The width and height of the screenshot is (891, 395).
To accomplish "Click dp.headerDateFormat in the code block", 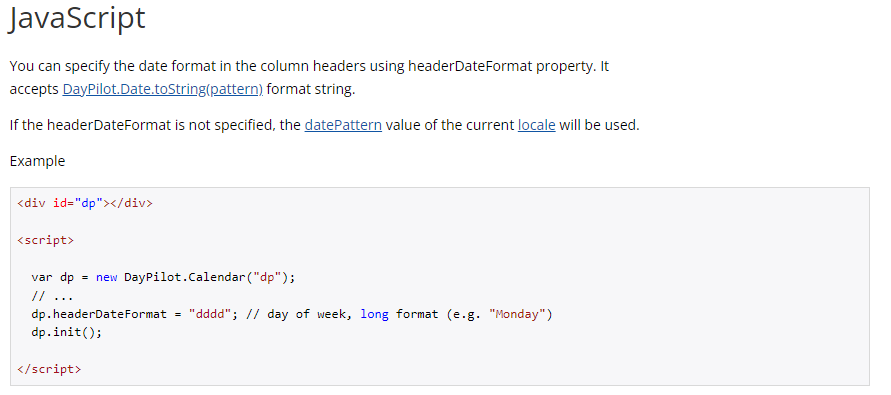I will (x=99, y=314).
